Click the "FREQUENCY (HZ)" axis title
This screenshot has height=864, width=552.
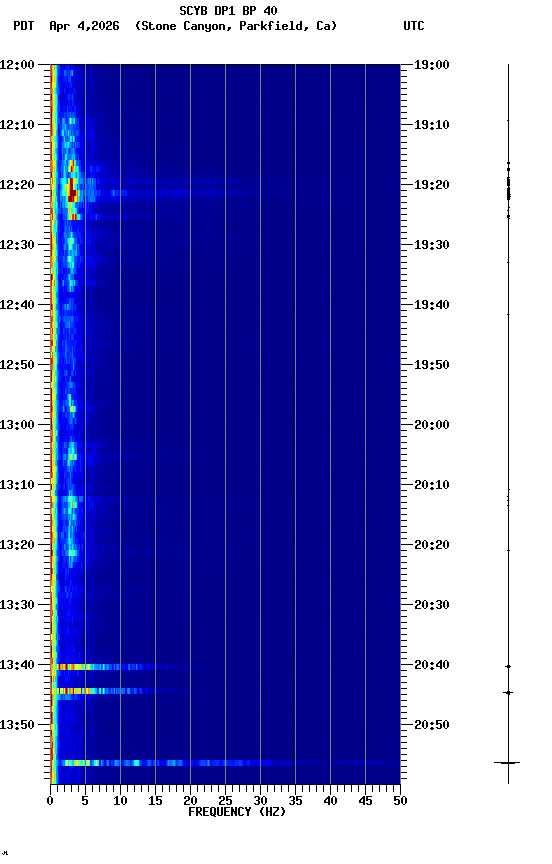(x=237, y=812)
